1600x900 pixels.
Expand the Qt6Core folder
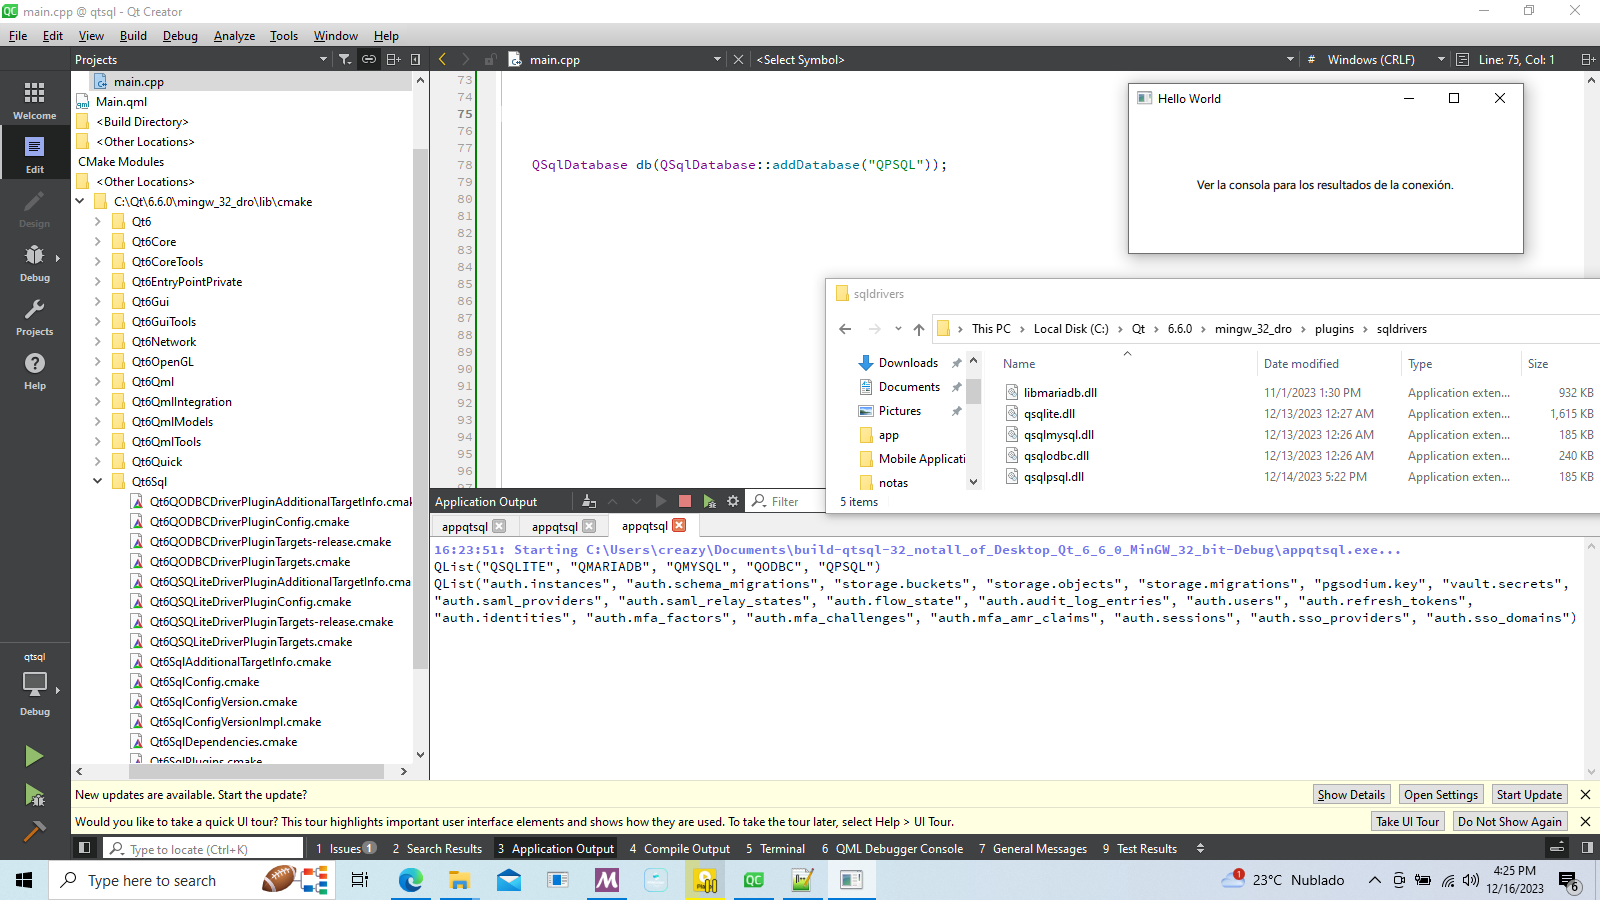coord(98,241)
